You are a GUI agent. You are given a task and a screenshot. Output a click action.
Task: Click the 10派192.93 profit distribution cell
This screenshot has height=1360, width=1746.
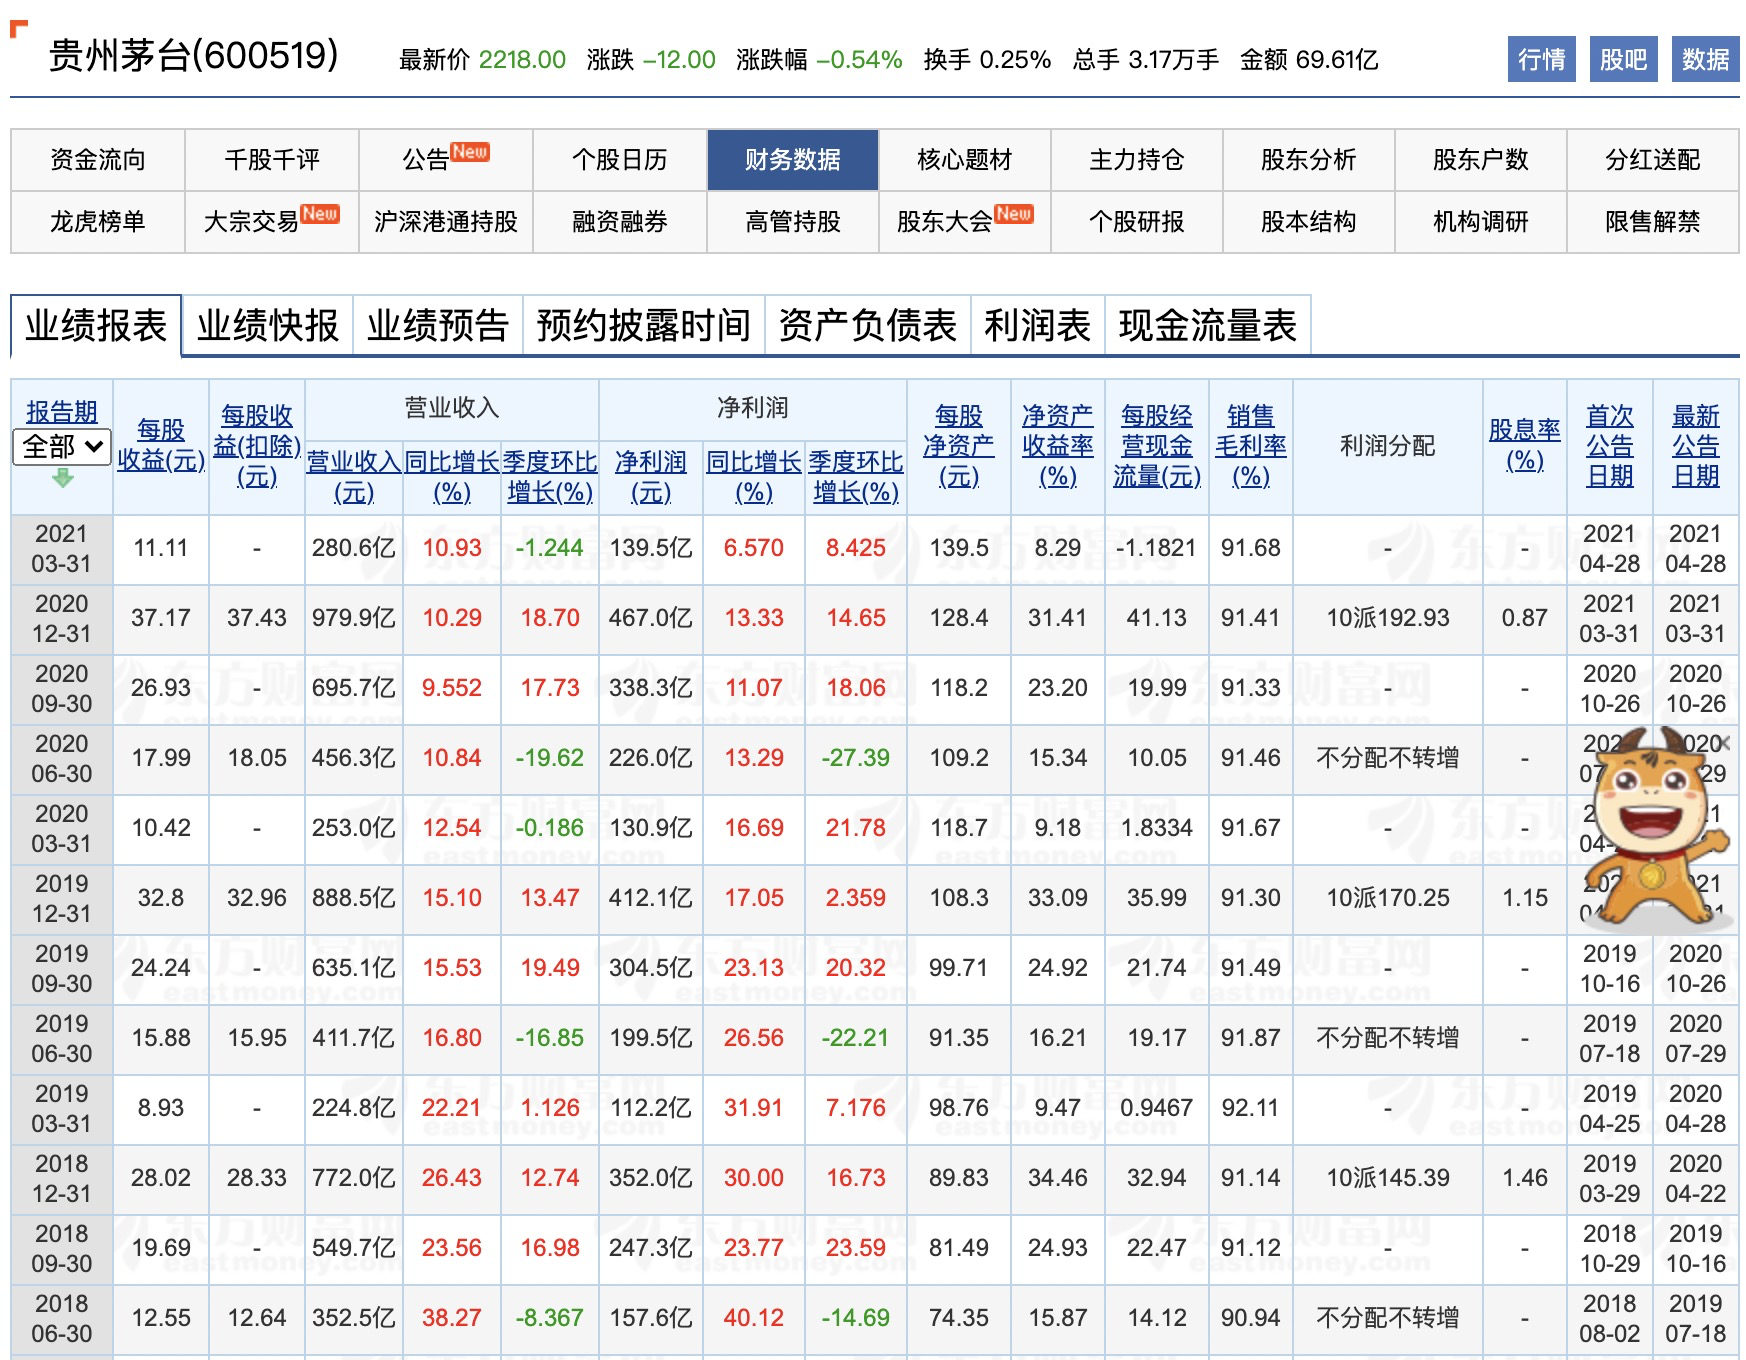pyautogui.click(x=1388, y=618)
